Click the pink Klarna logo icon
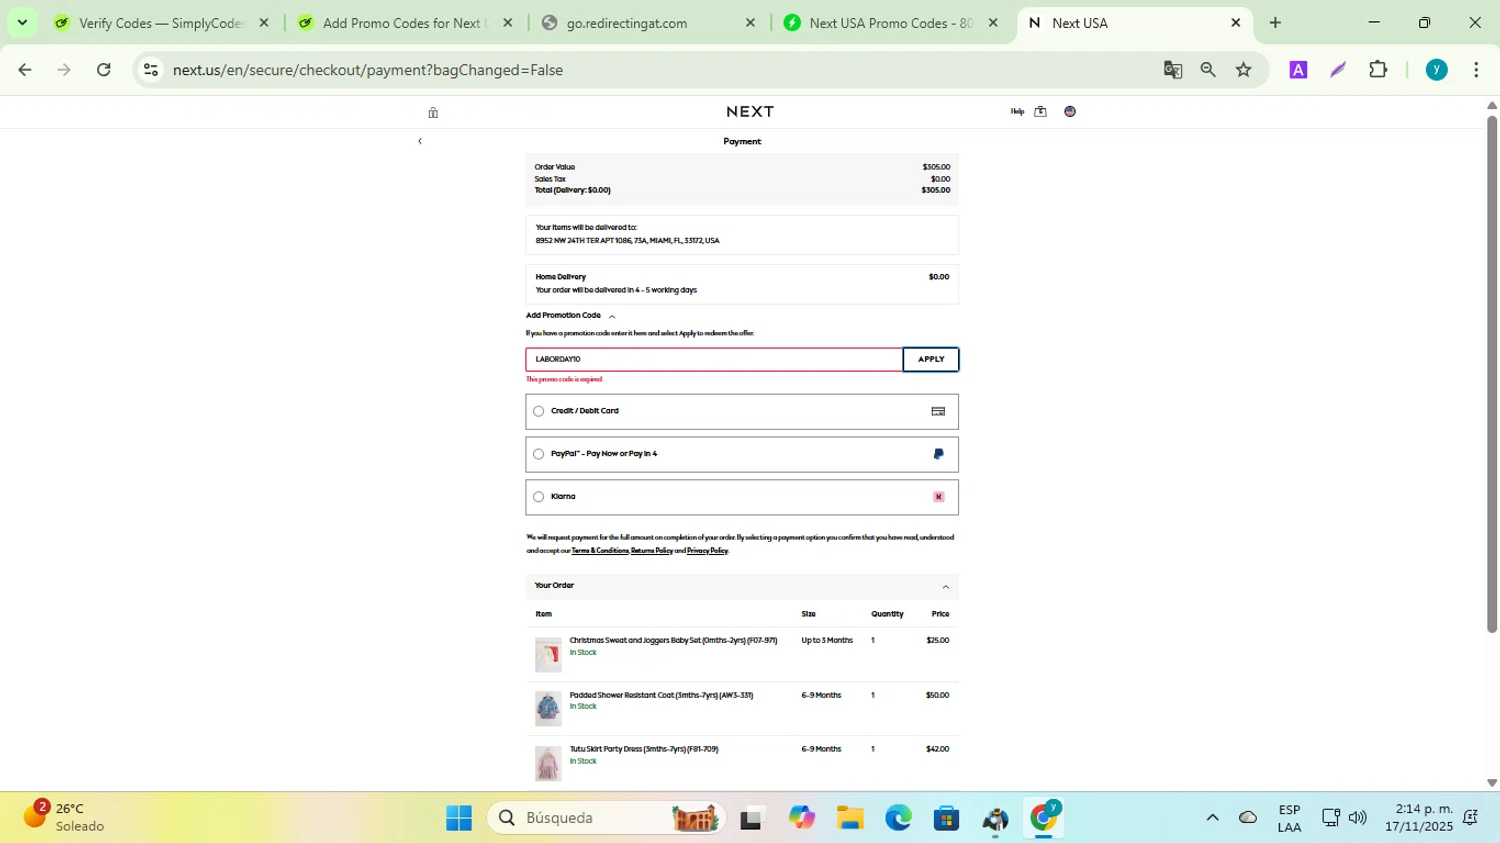This screenshot has width=1500, height=843. tap(938, 497)
